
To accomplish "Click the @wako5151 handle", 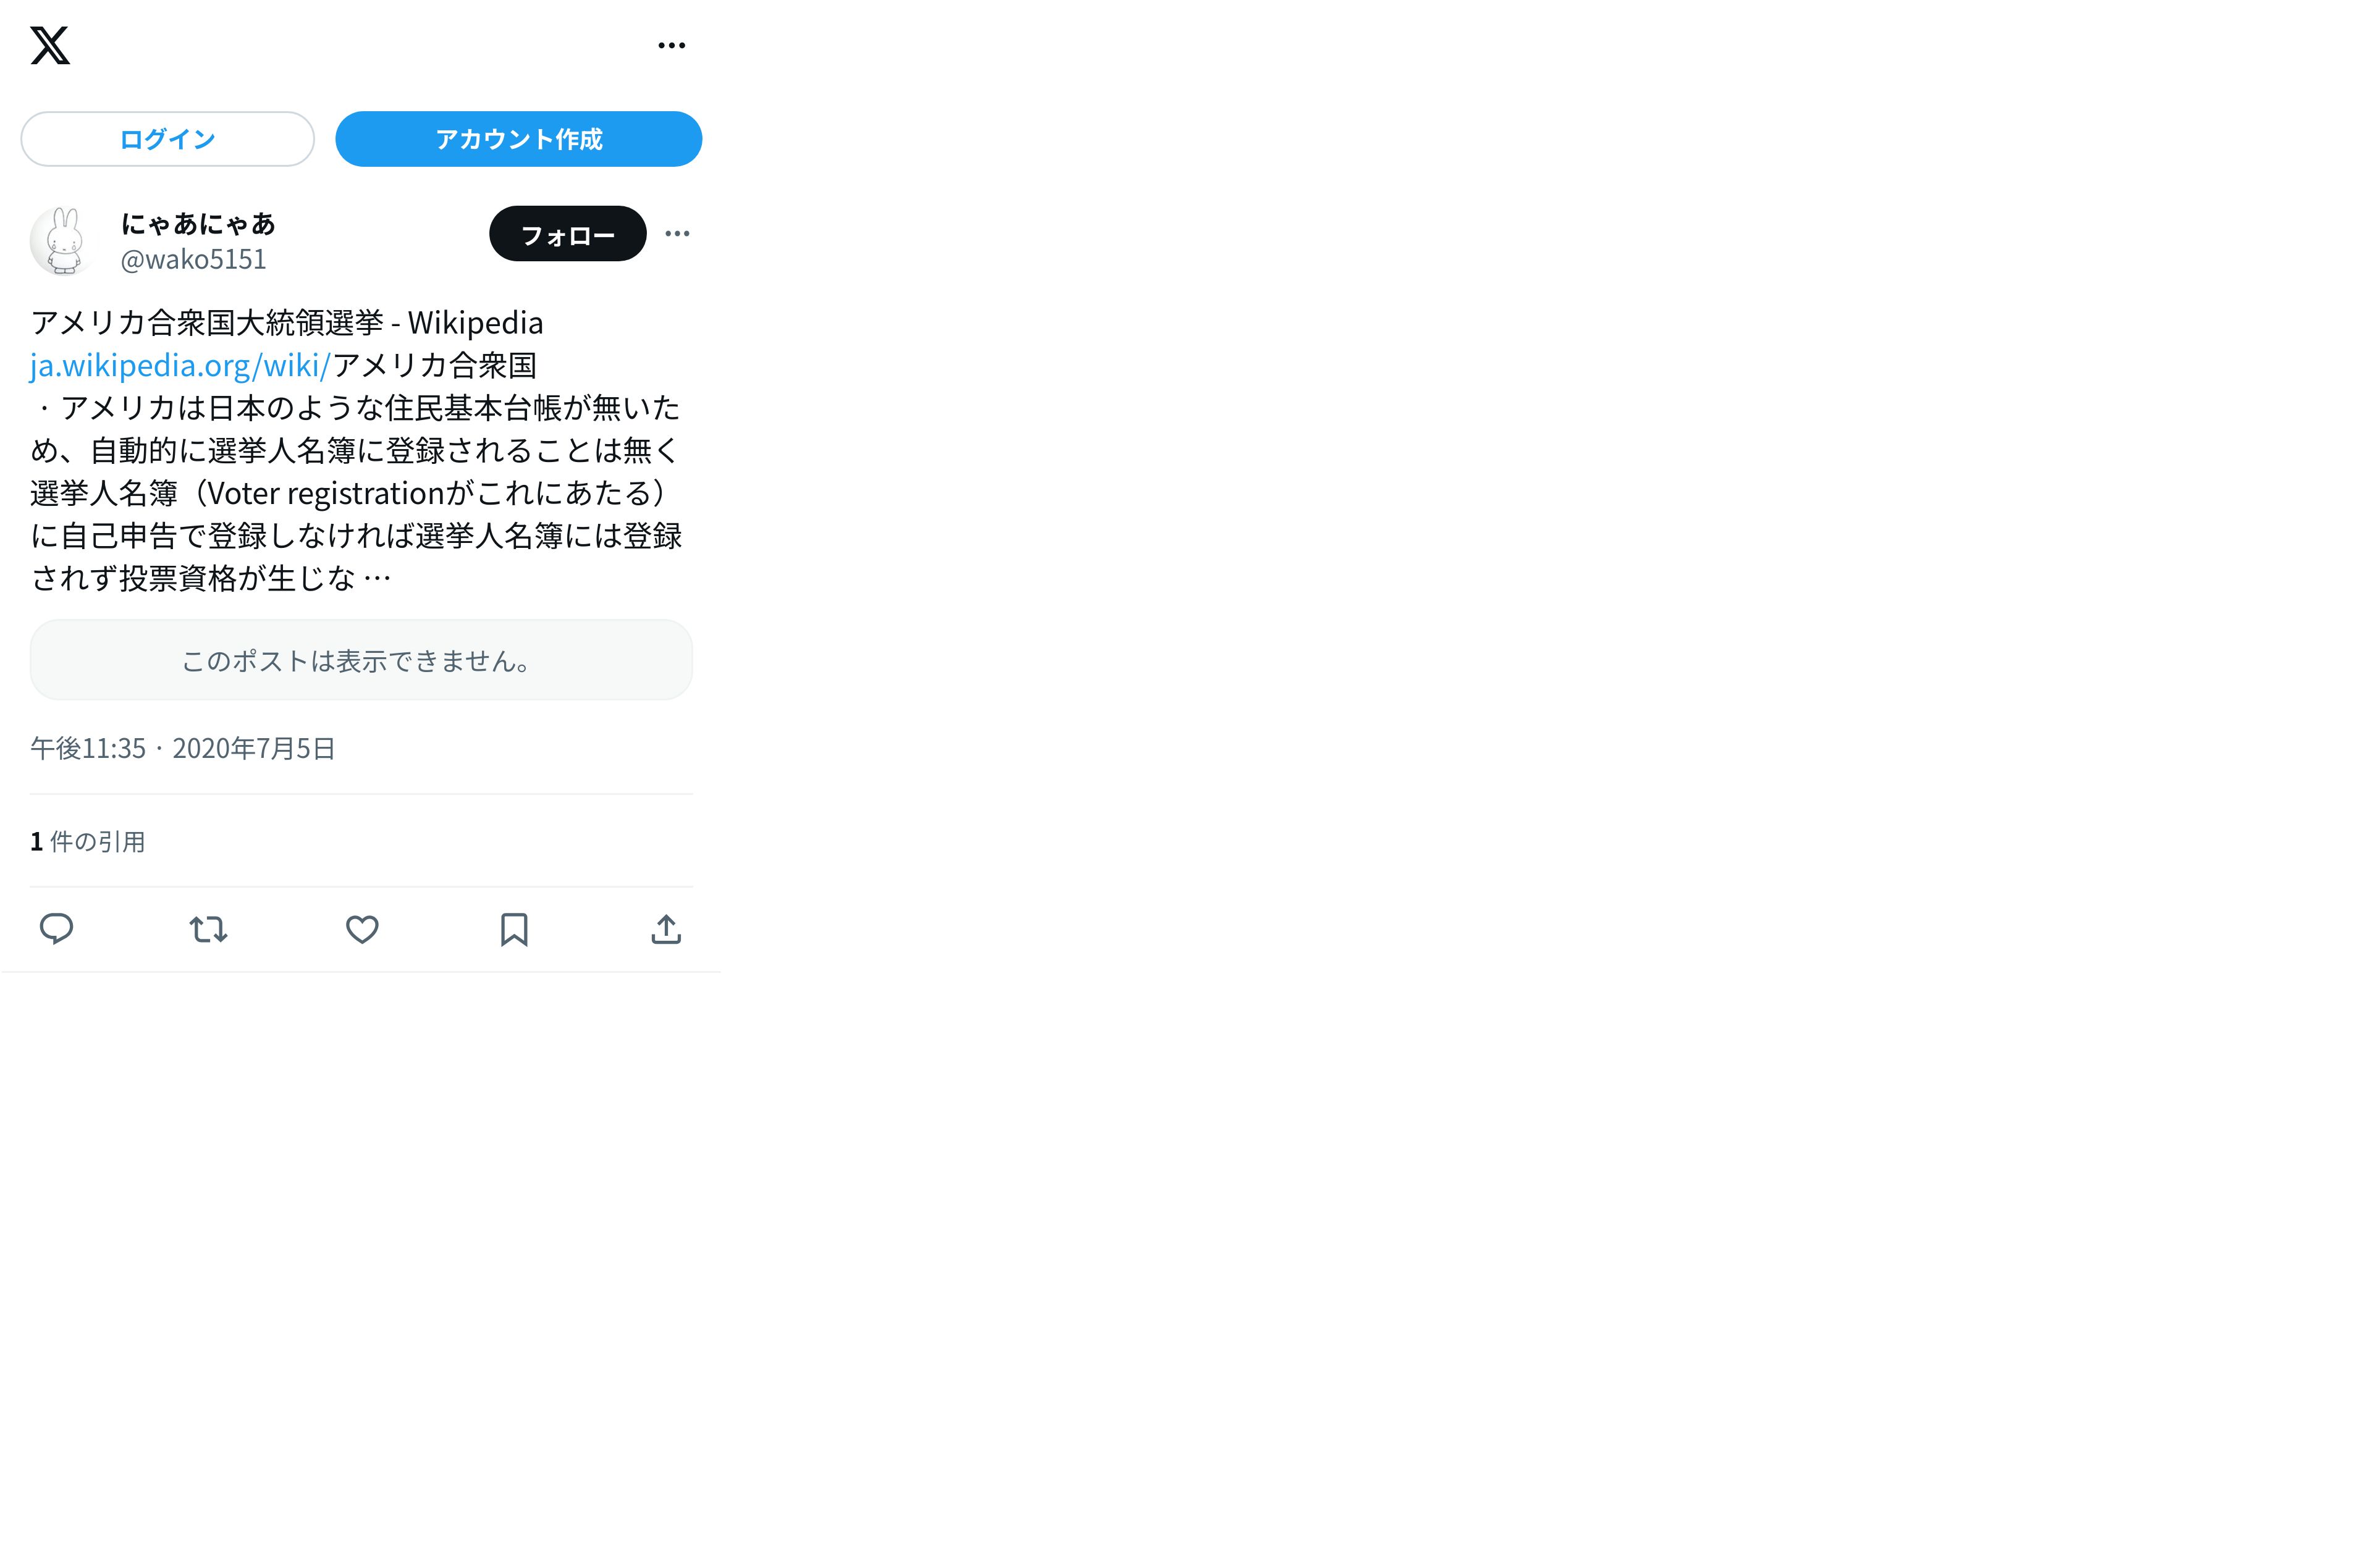I will click(193, 259).
